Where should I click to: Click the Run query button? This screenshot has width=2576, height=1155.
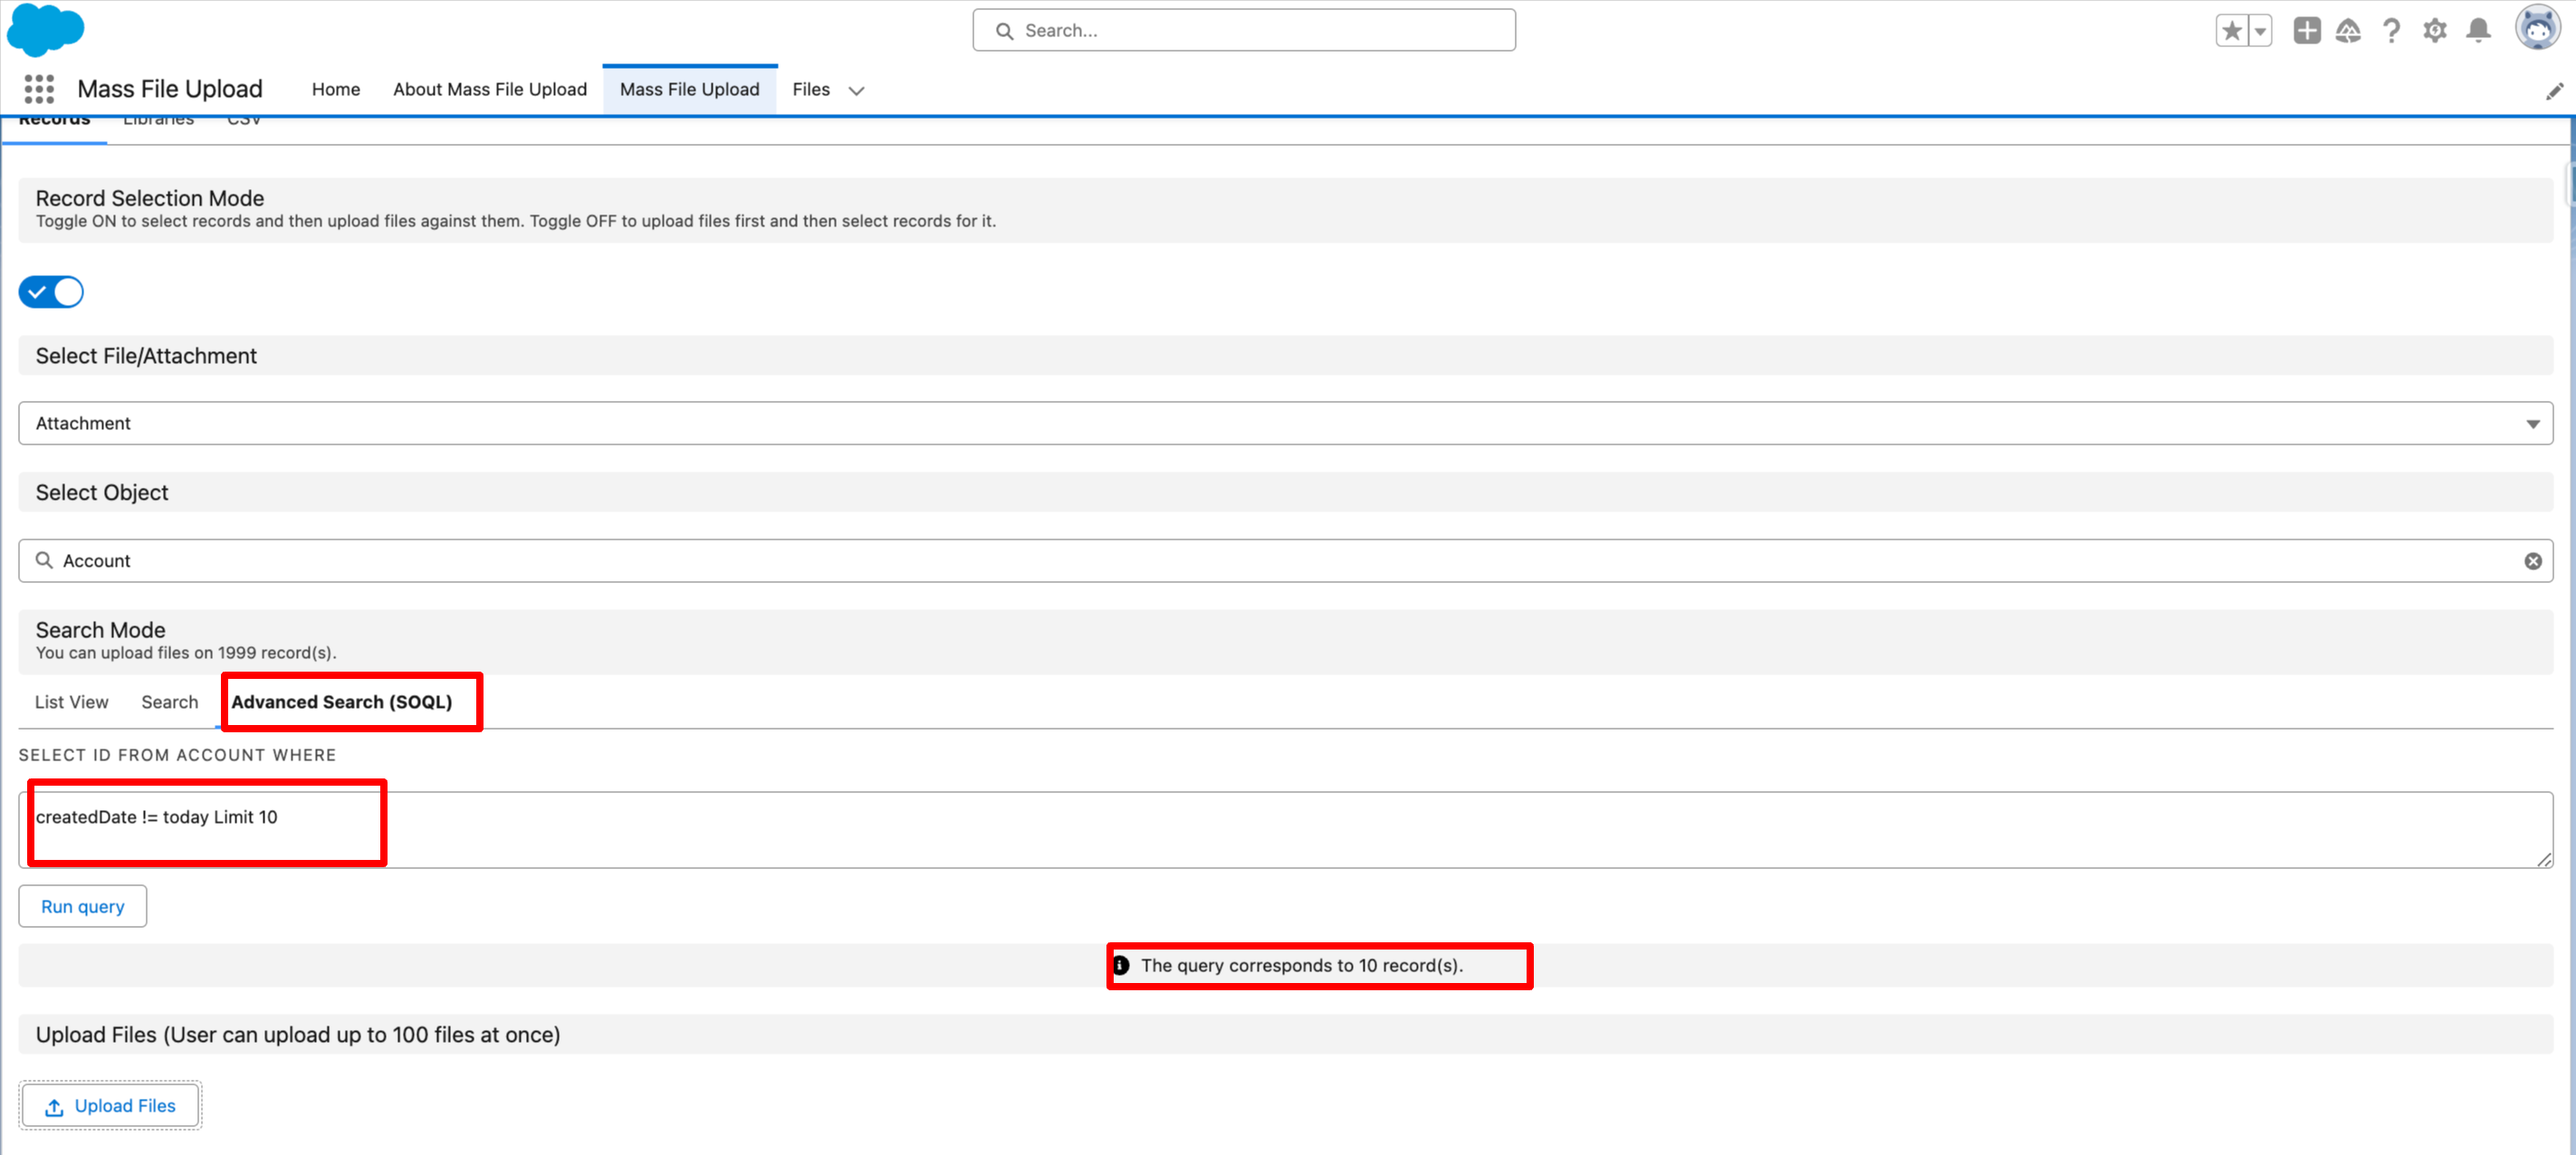coord(82,906)
